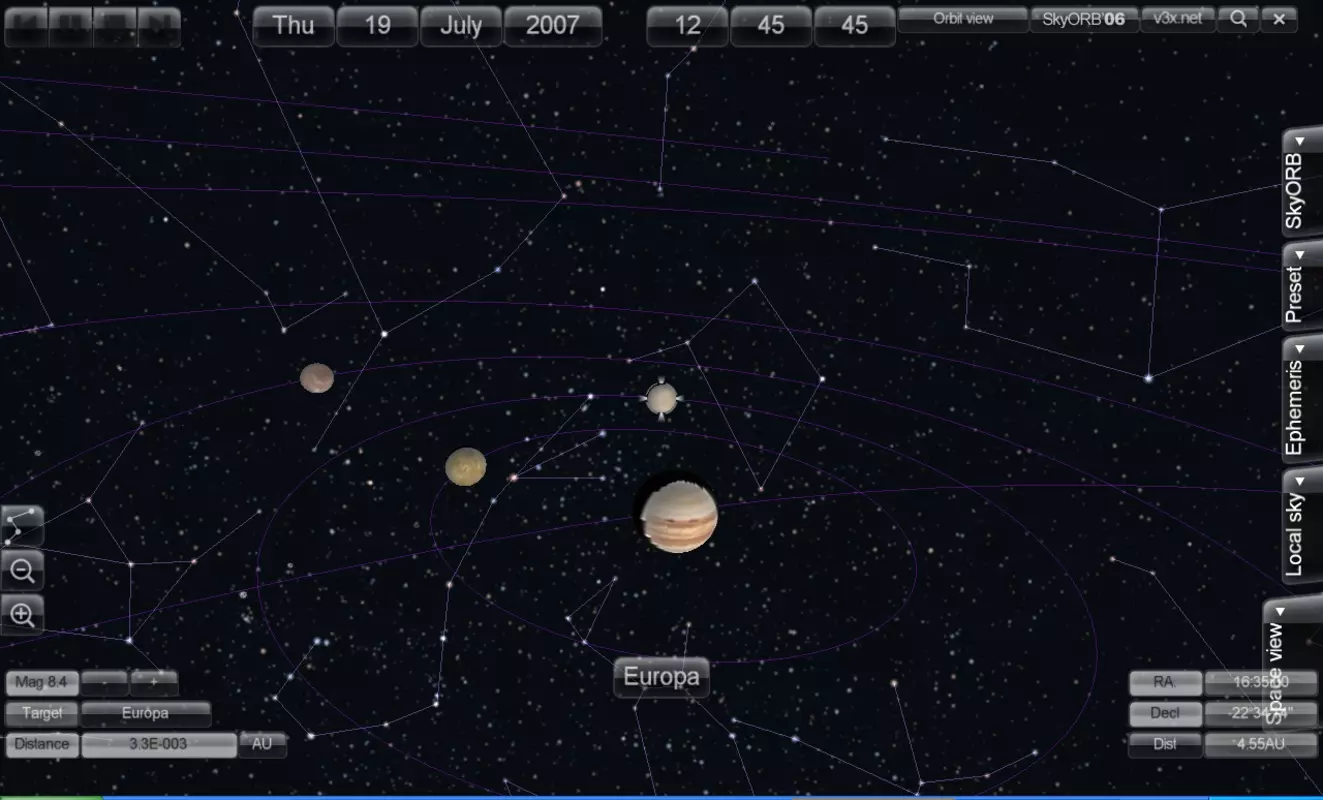Select the highlighted Europa moon

tap(660, 398)
